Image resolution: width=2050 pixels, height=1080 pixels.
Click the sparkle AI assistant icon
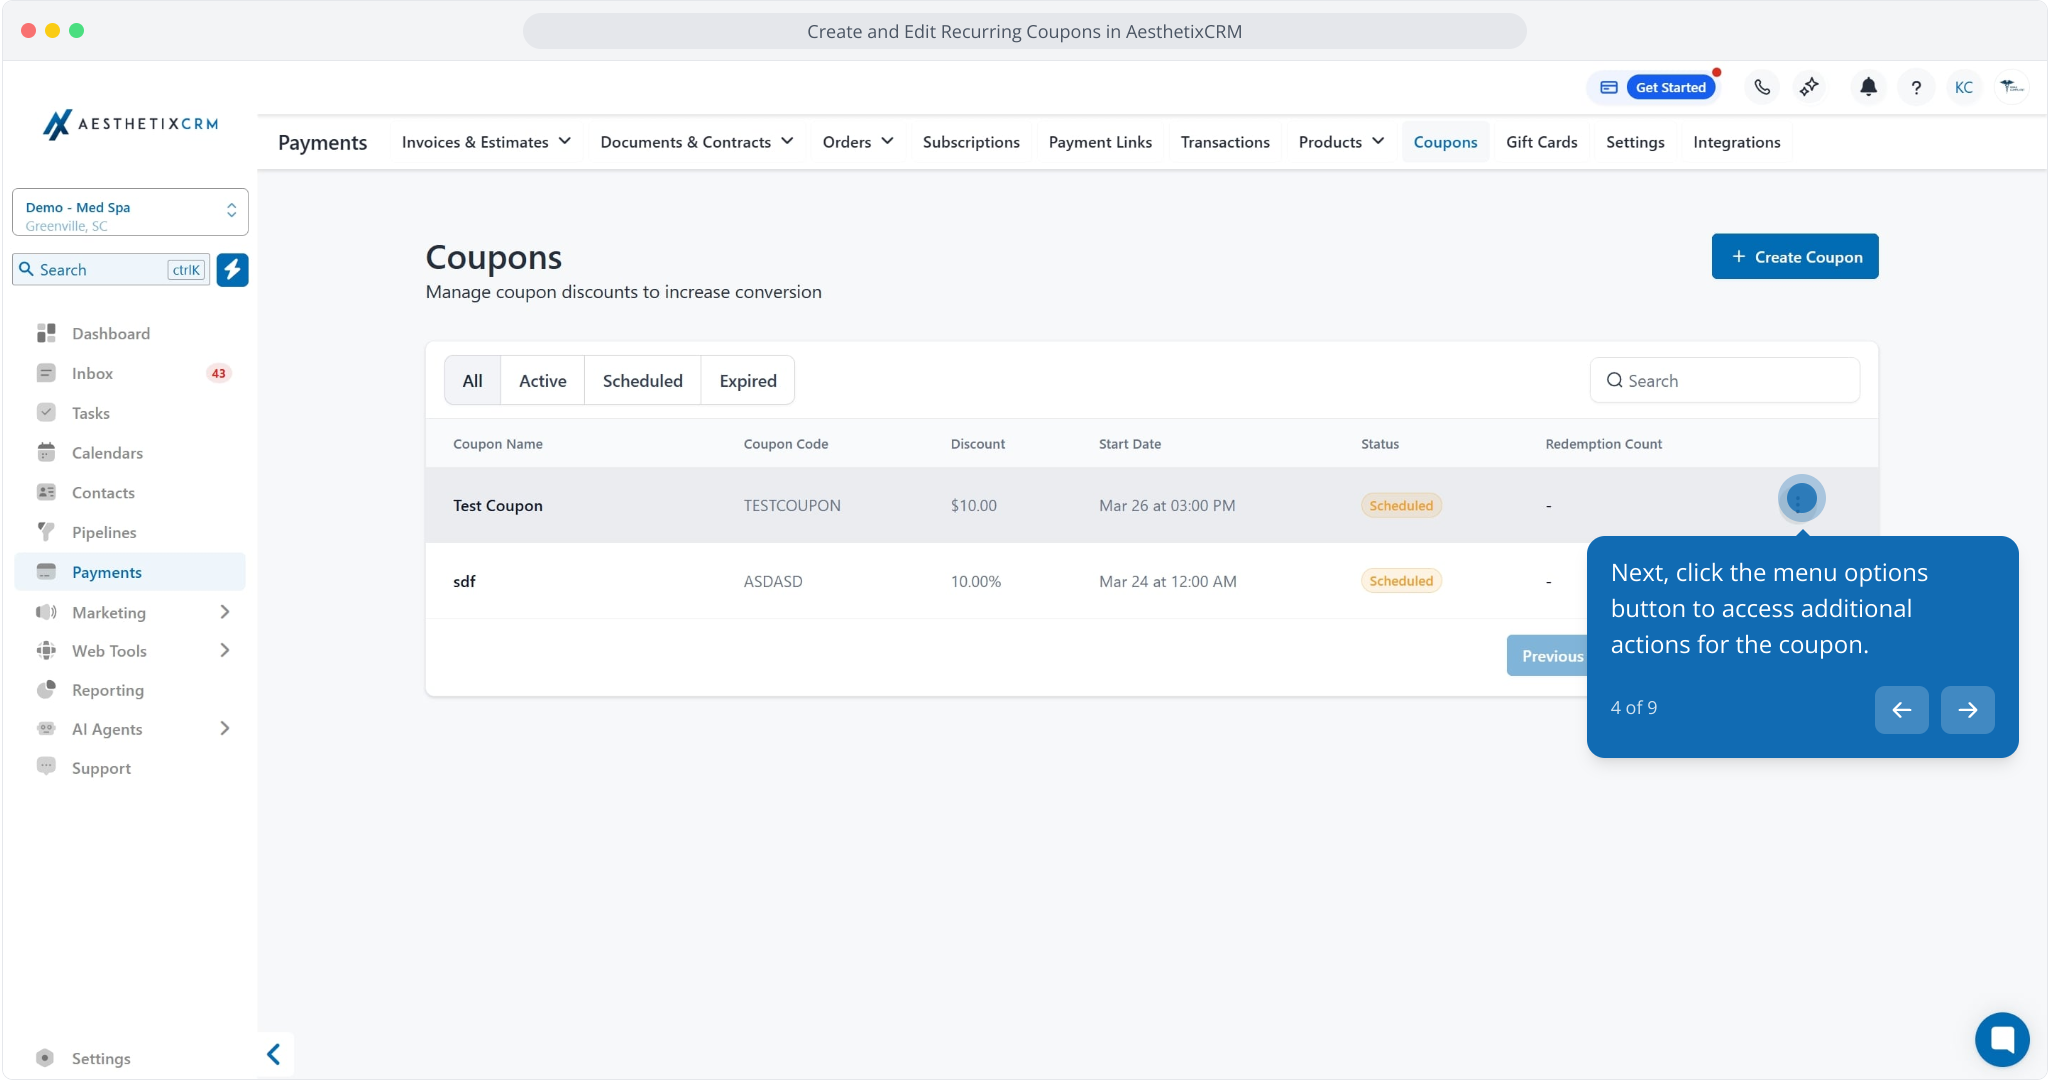1809,87
